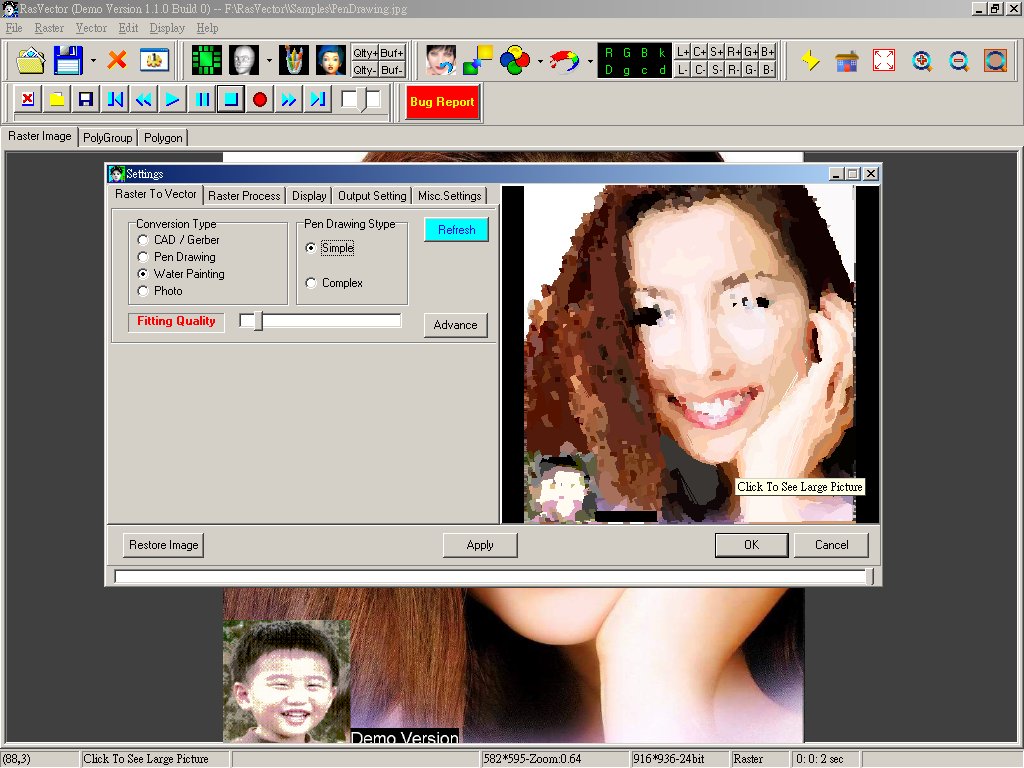Click the blue-haired girl icon
1024x768 pixels.
click(x=330, y=61)
